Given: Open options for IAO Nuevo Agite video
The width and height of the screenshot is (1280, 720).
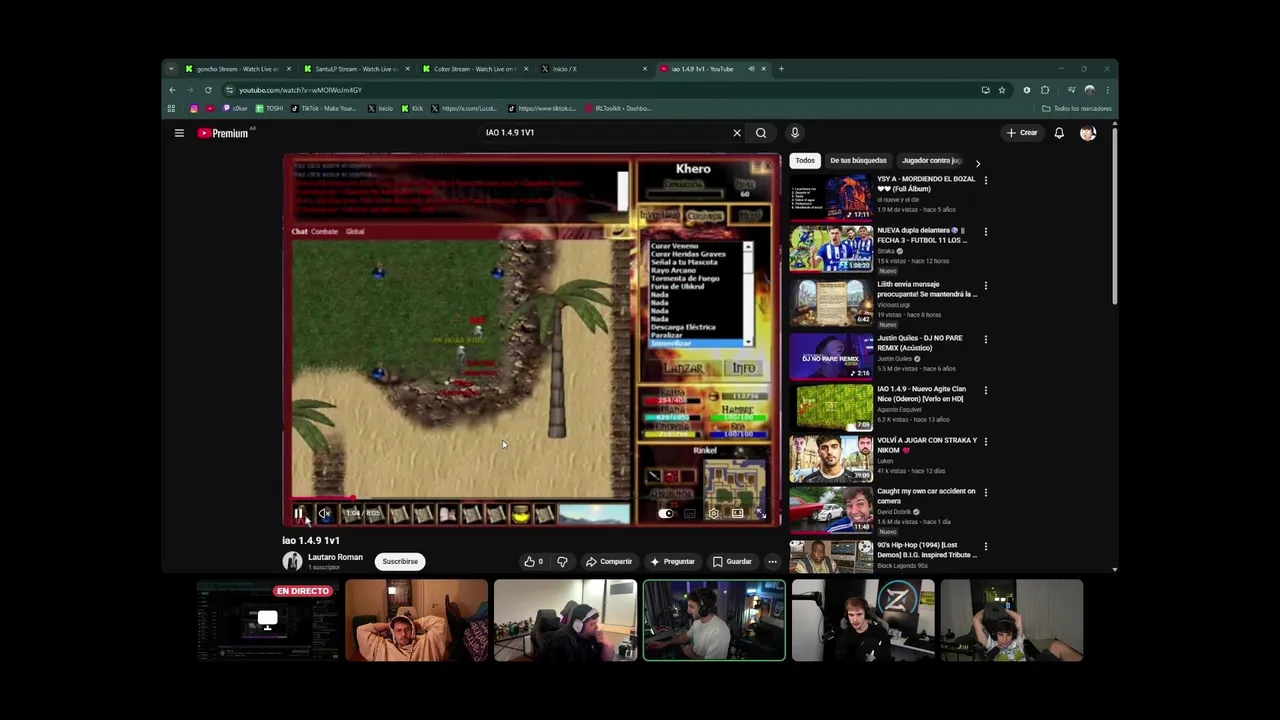Looking at the screenshot, I should coord(985,391).
